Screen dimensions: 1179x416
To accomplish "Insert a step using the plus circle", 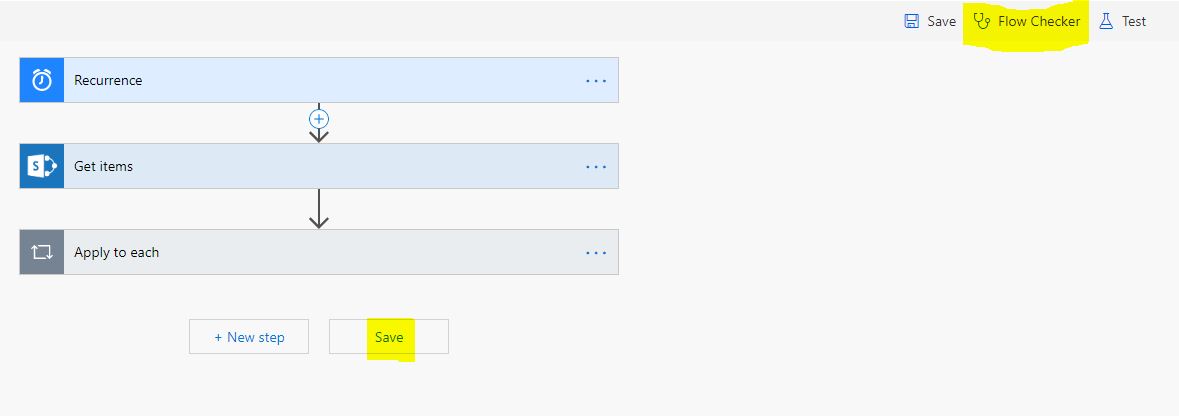I will coord(319,119).
